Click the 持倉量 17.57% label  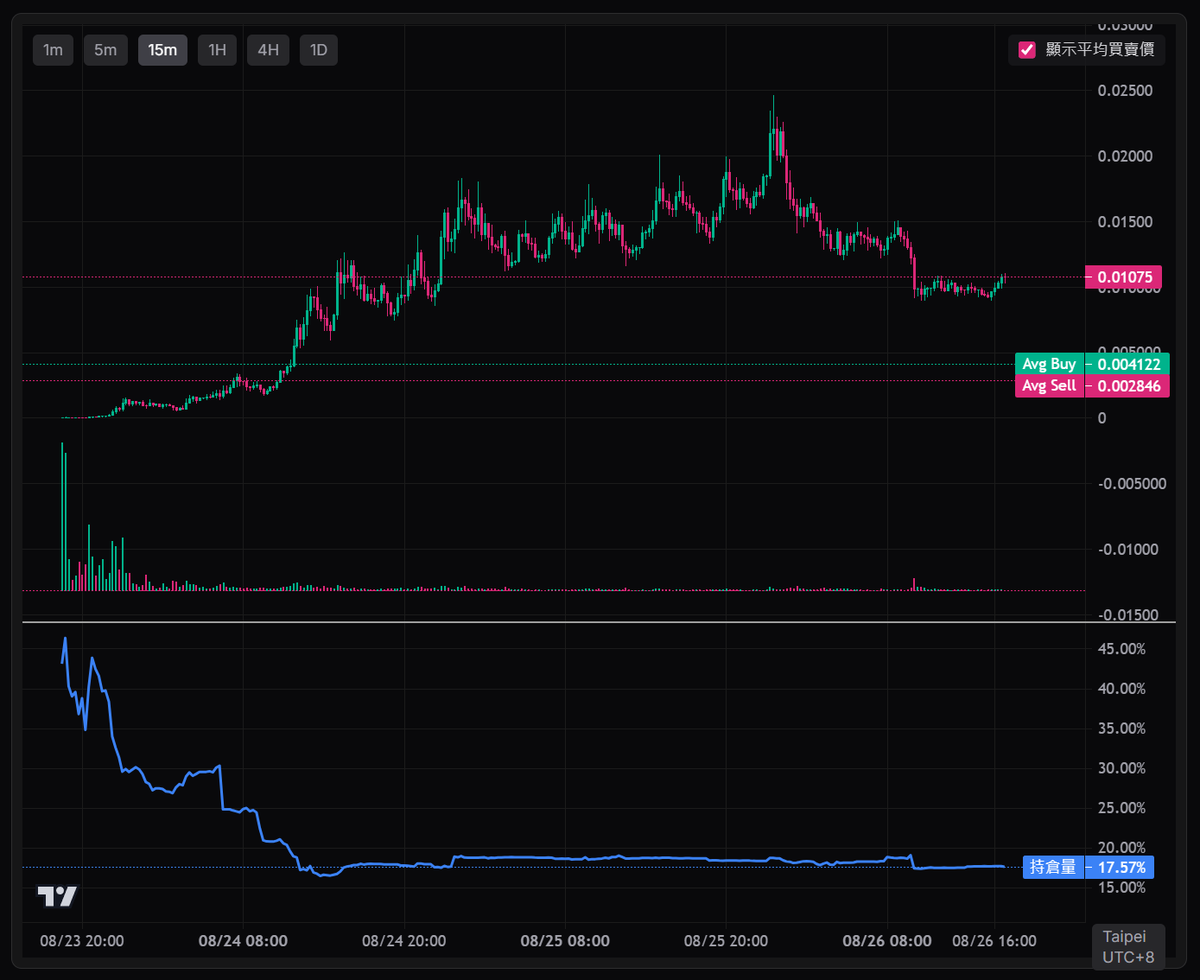[1088, 867]
